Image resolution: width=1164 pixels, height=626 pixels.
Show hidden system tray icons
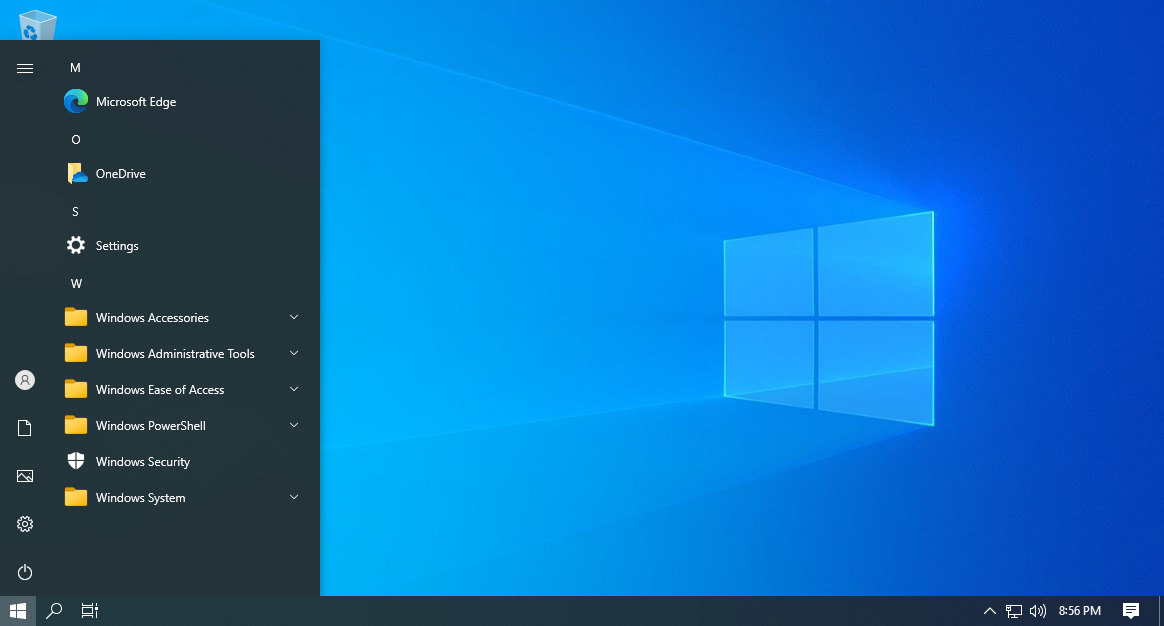pyautogui.click(x=990, y=611)
